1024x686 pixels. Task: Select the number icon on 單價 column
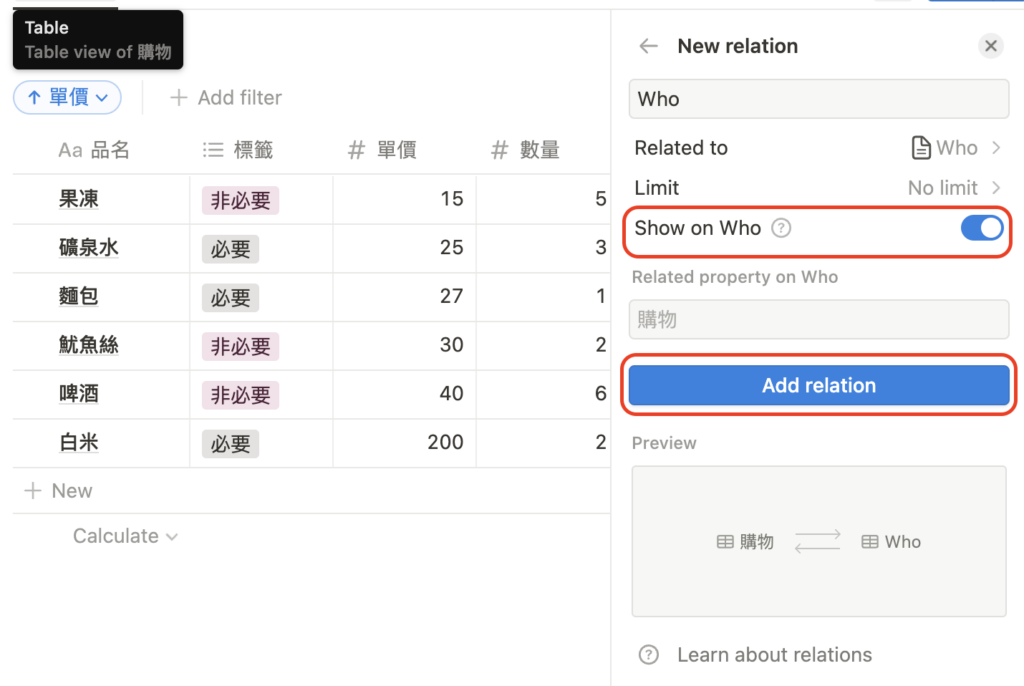click(x=357, y=150)
